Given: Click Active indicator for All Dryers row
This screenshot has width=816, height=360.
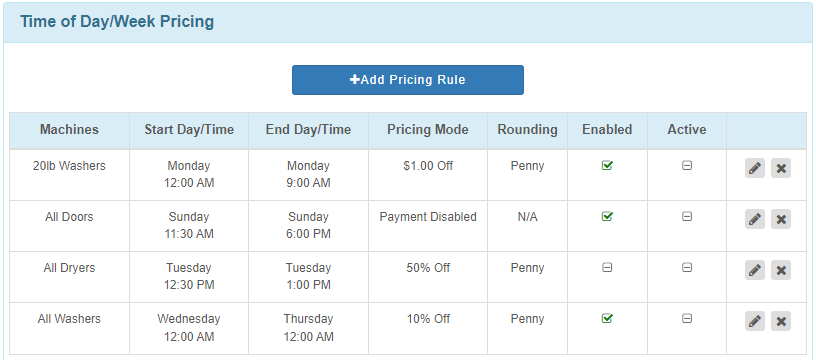Looking at the screenshot, I should coord(687,267).
